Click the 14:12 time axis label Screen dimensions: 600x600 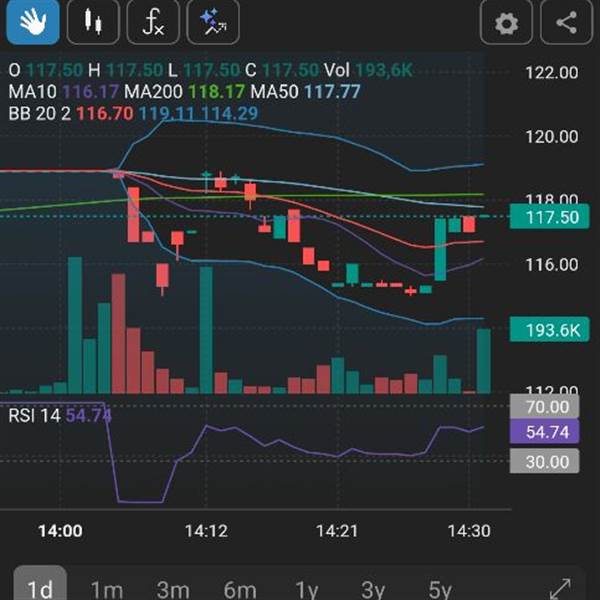click(x=206, y=531)
